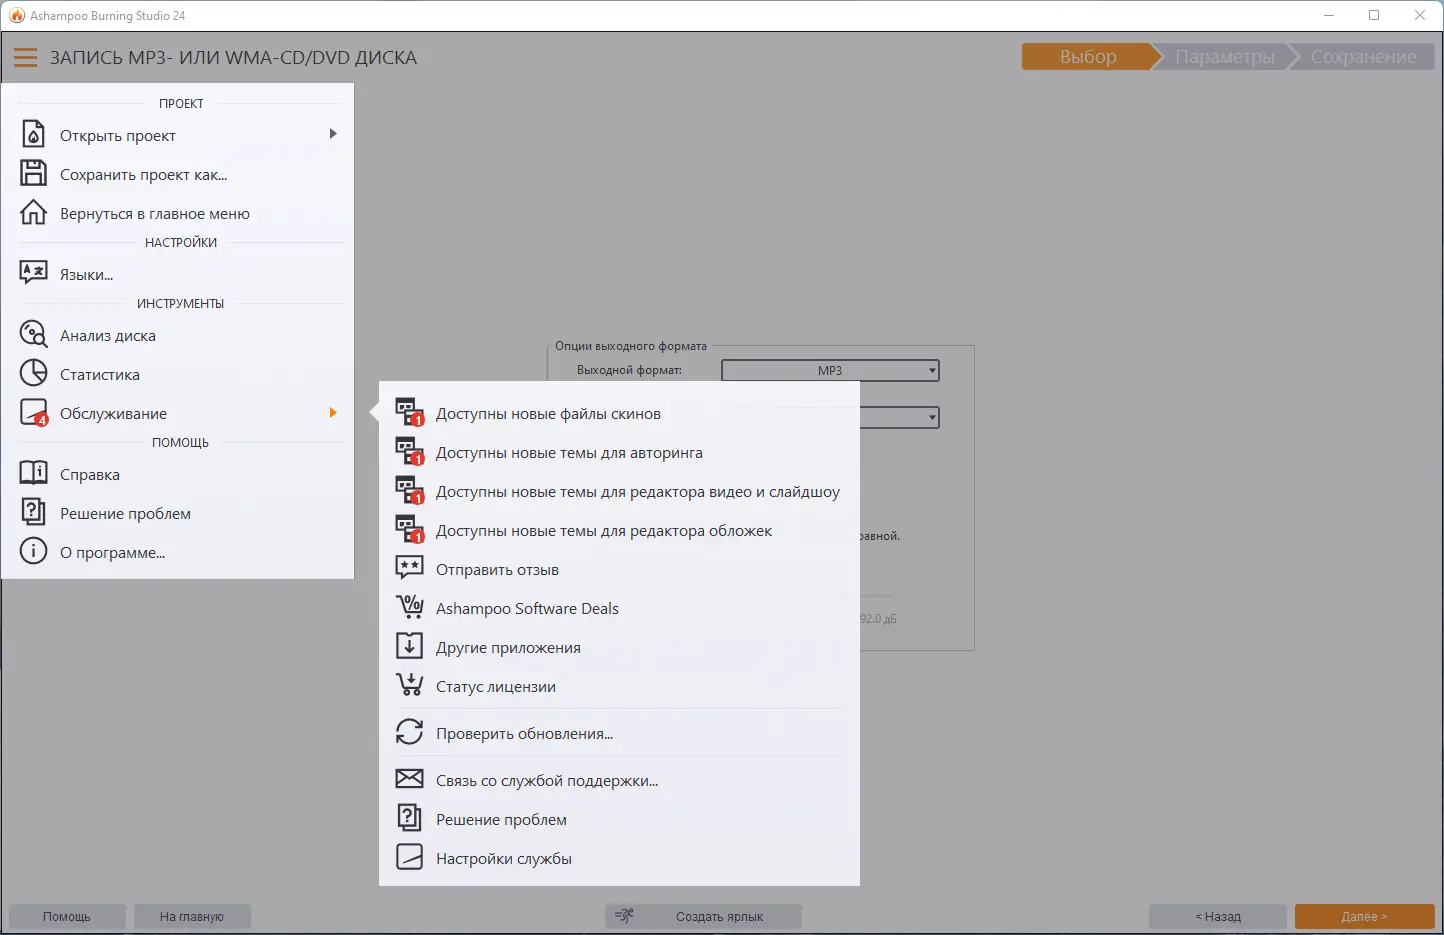
Task: Switch to the Параметры step tab
Action: (x=1225, y=57)
